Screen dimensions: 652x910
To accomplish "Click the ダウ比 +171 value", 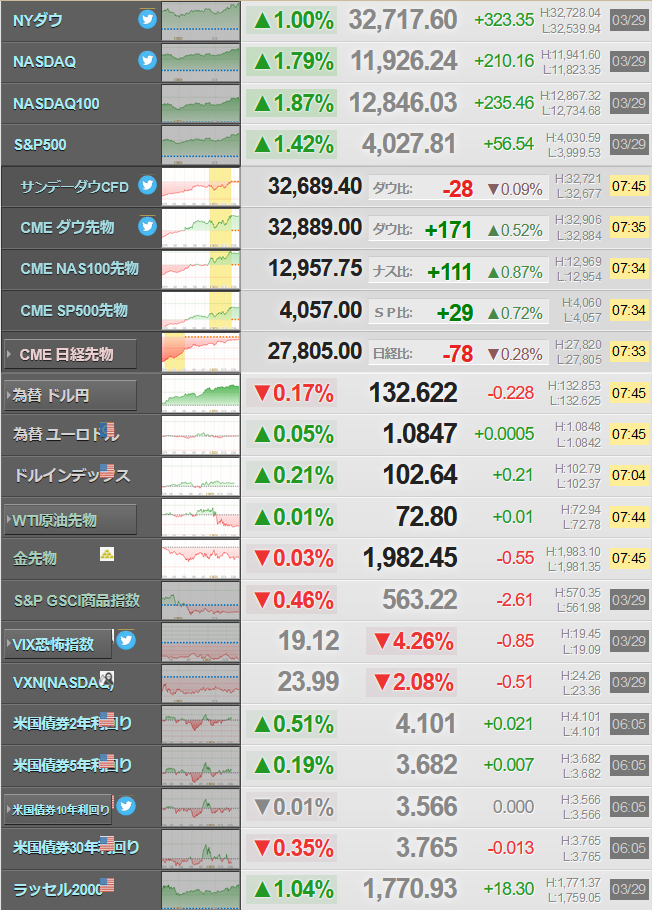I will (448, 230).
